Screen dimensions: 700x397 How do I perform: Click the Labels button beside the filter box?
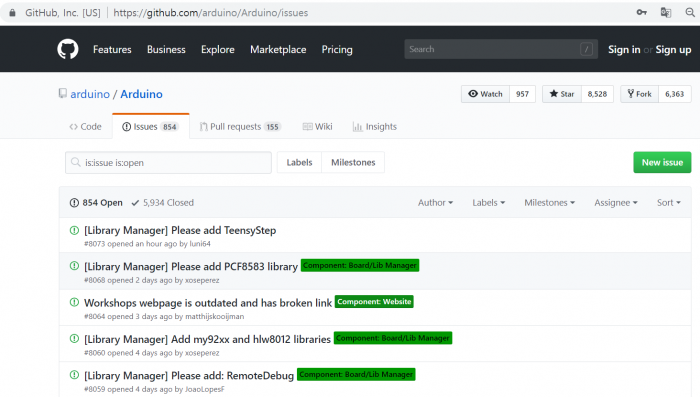pos(299,162)
